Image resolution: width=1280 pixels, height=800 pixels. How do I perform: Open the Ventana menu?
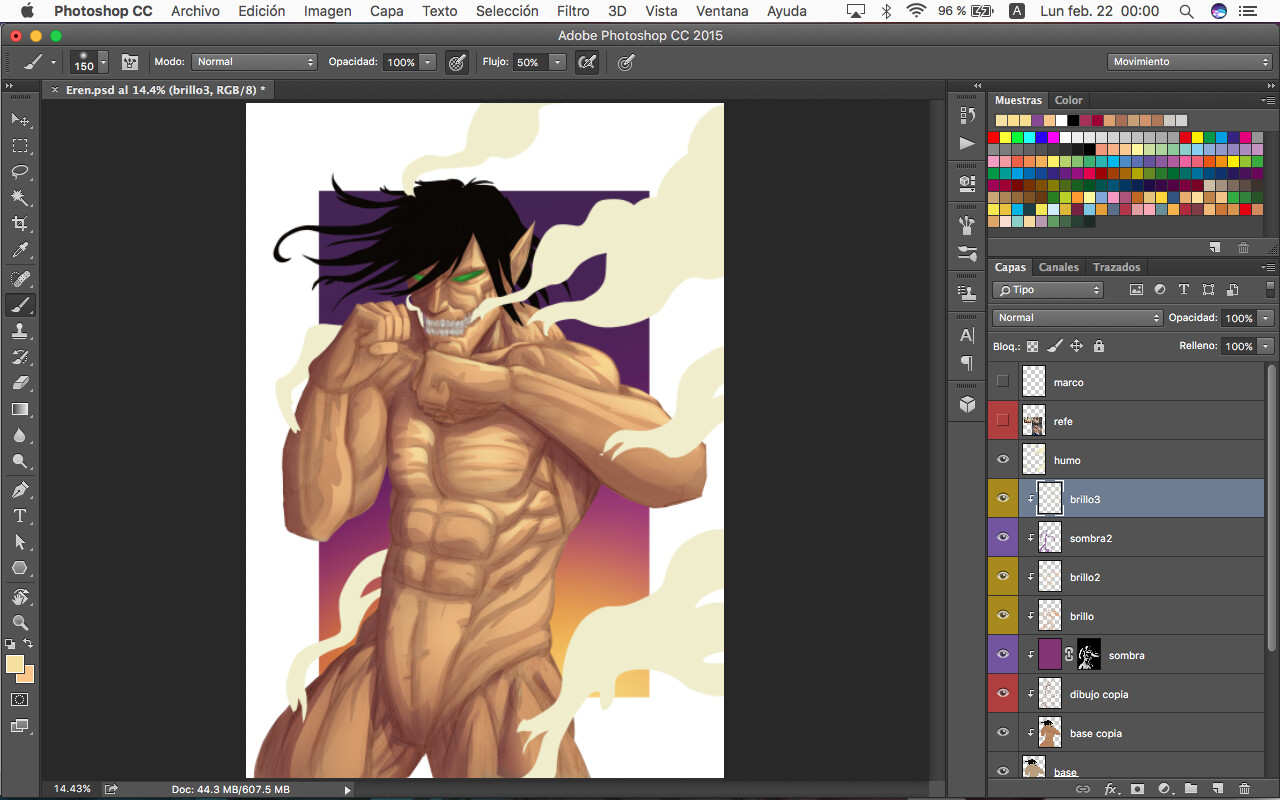pos(722,11)
